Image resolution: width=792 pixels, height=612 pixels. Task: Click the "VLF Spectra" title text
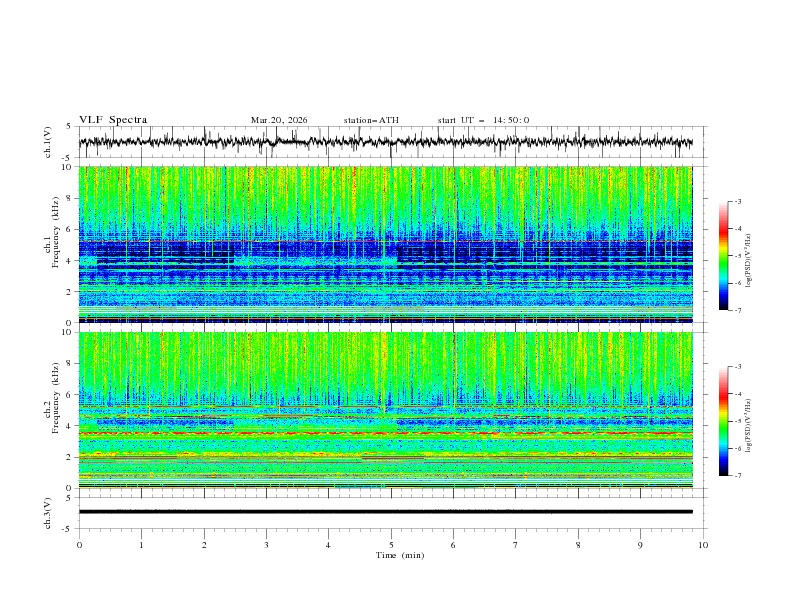click(113, 120)
